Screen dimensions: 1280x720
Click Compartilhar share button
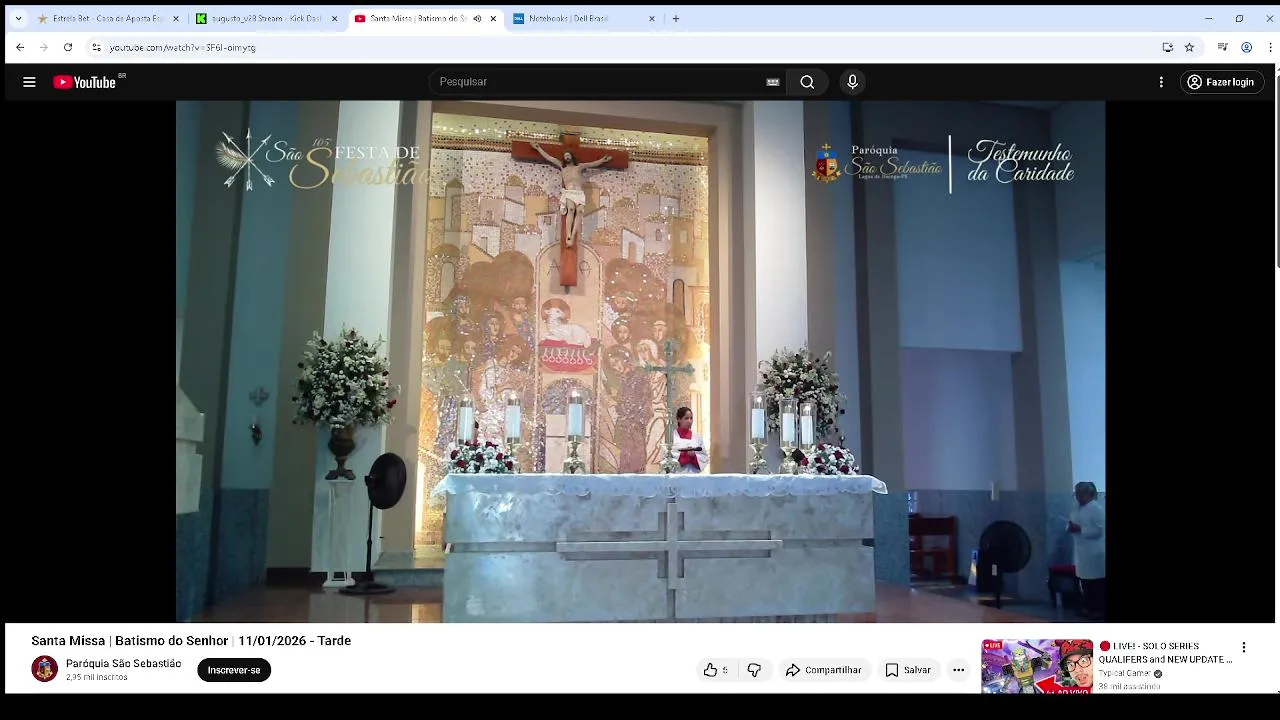click(823, 670)
